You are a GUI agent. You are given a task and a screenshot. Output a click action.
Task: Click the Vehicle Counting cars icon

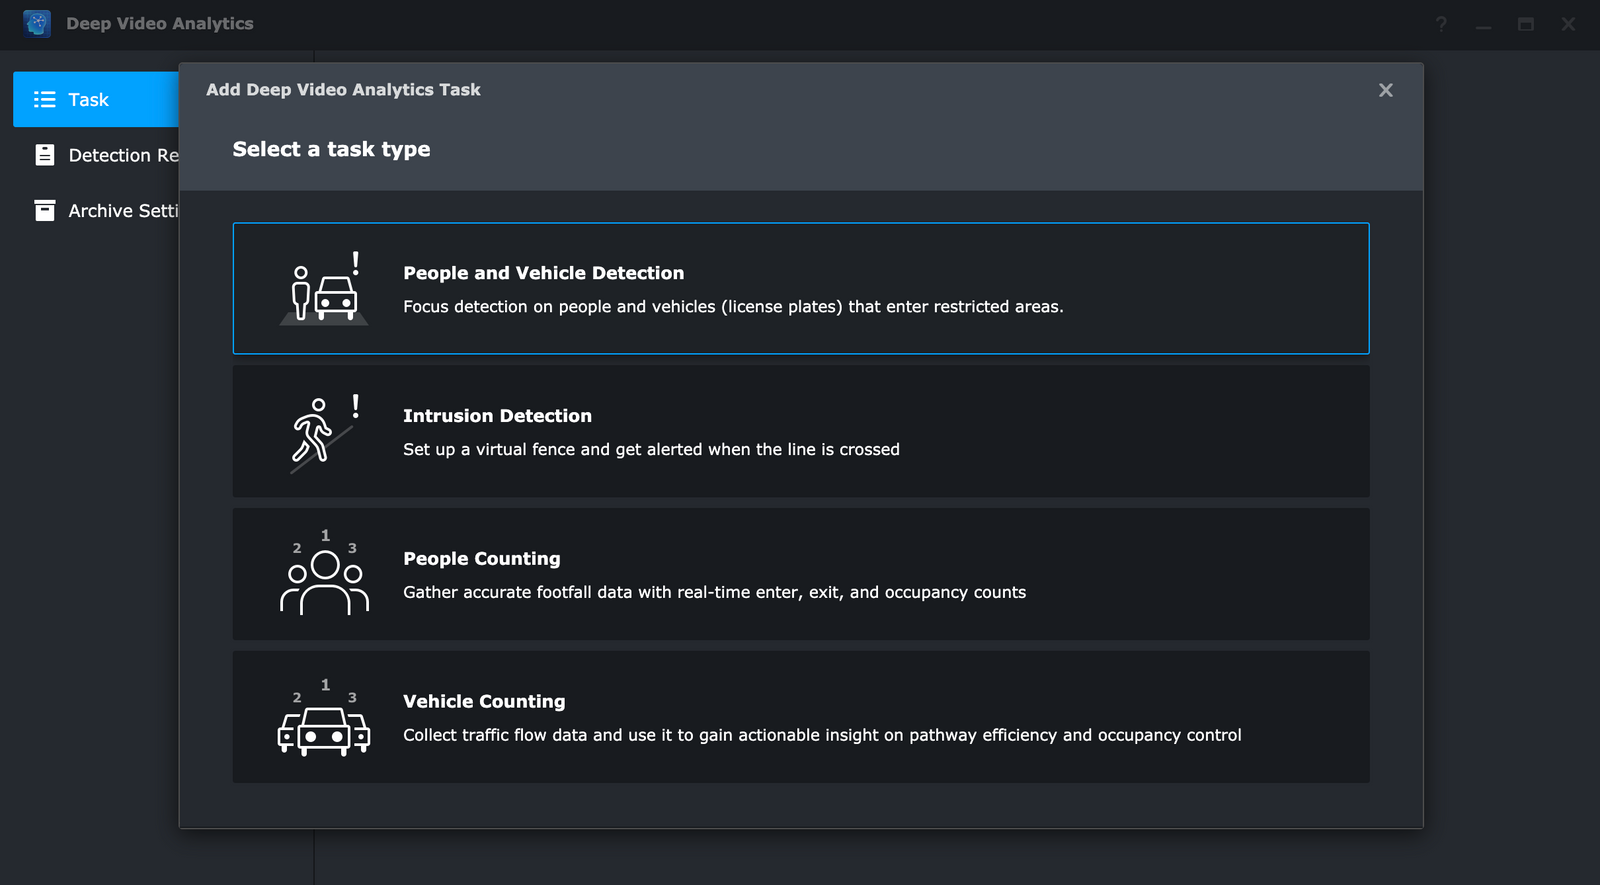click(324, 720)
